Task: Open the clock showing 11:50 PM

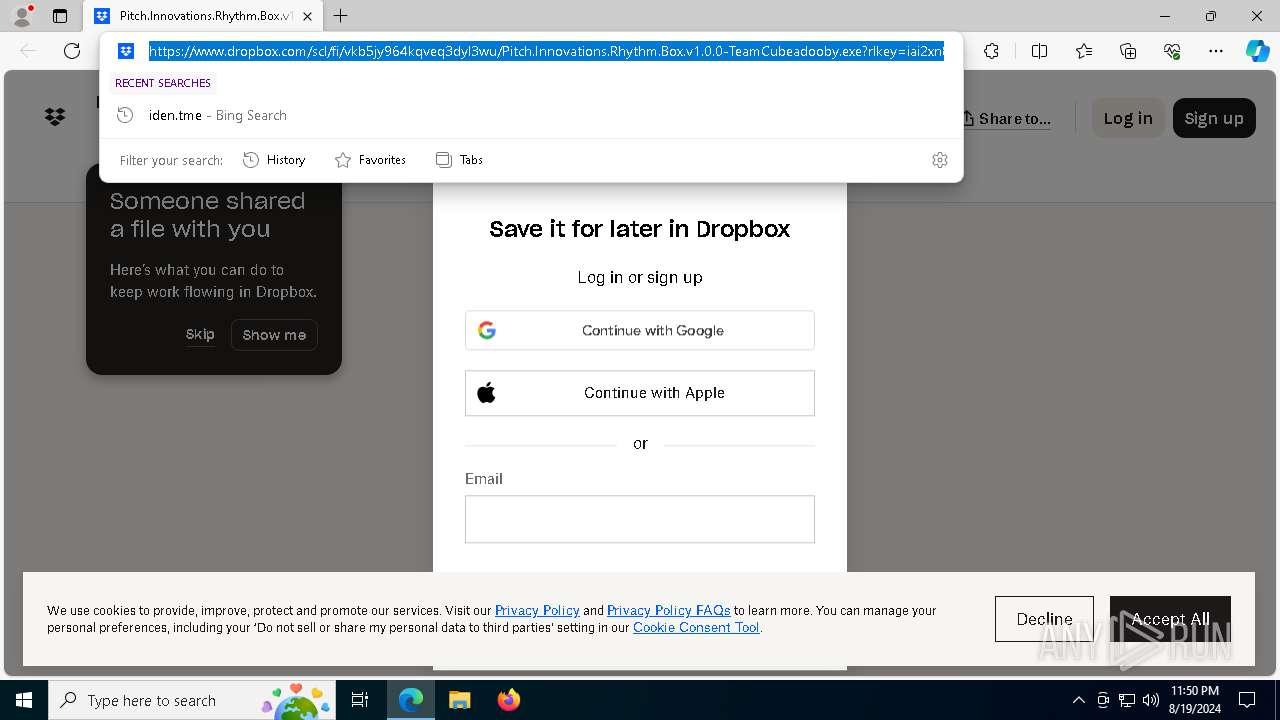Action: (x=1195, y=700)
